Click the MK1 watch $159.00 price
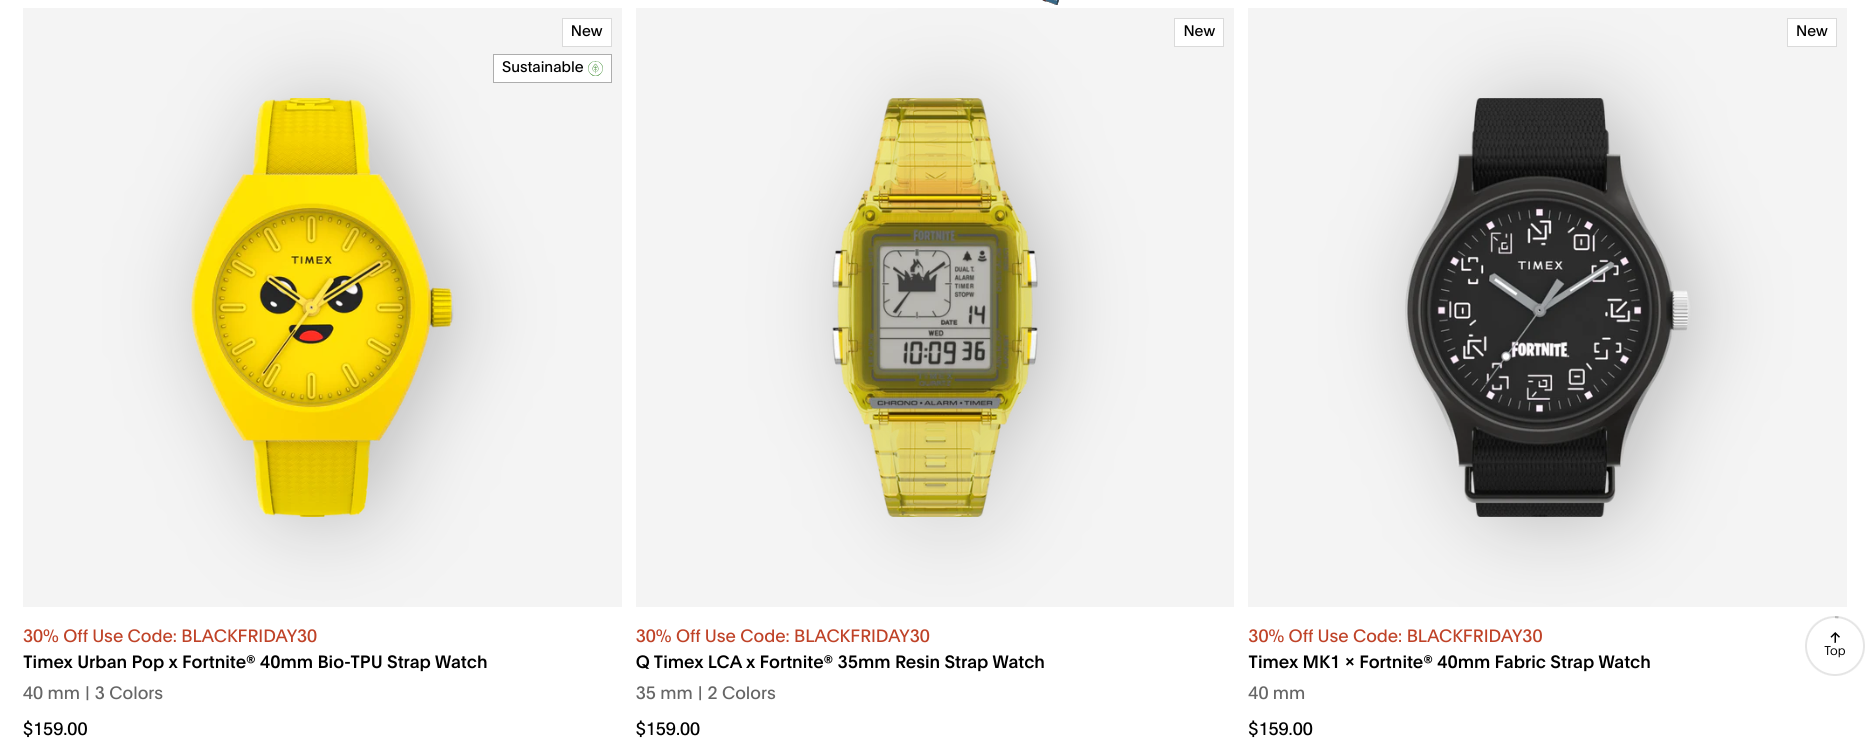This screenshot has height=739, width=1873. tap(1280, 729)
